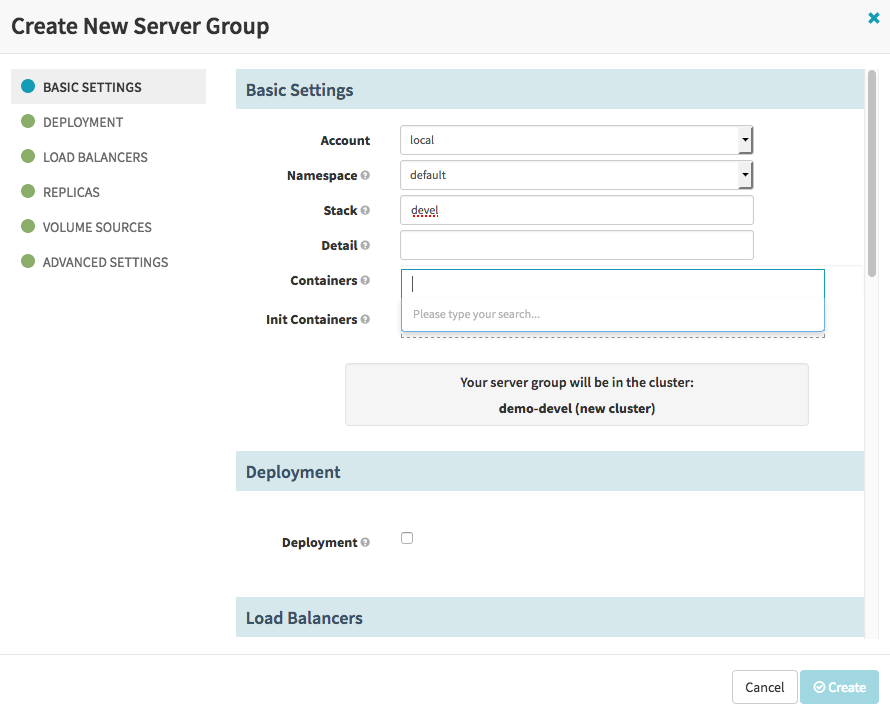Navigate to Replicas in sidebar
This screenshot has height=715, width=890.
pos(71,192)
